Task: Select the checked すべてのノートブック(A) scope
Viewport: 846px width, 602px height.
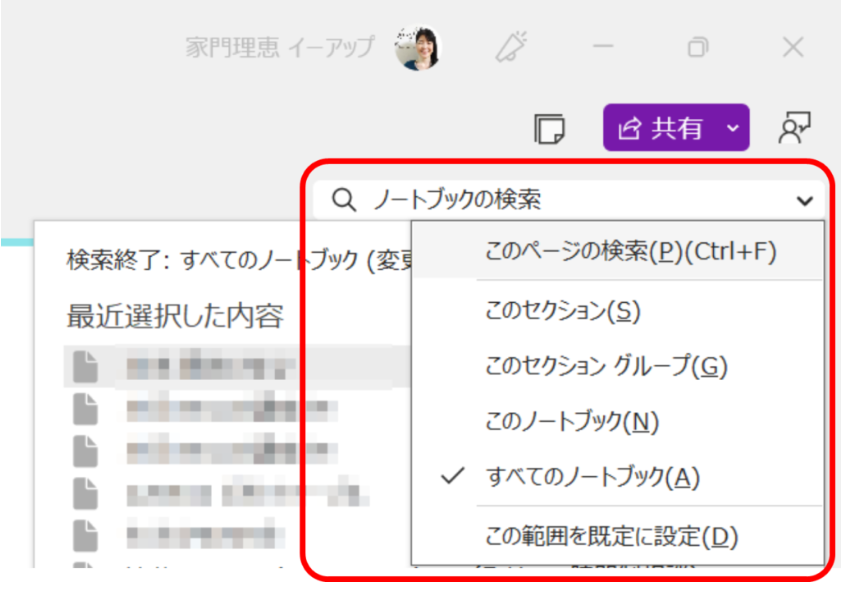Action: point(591,477)
